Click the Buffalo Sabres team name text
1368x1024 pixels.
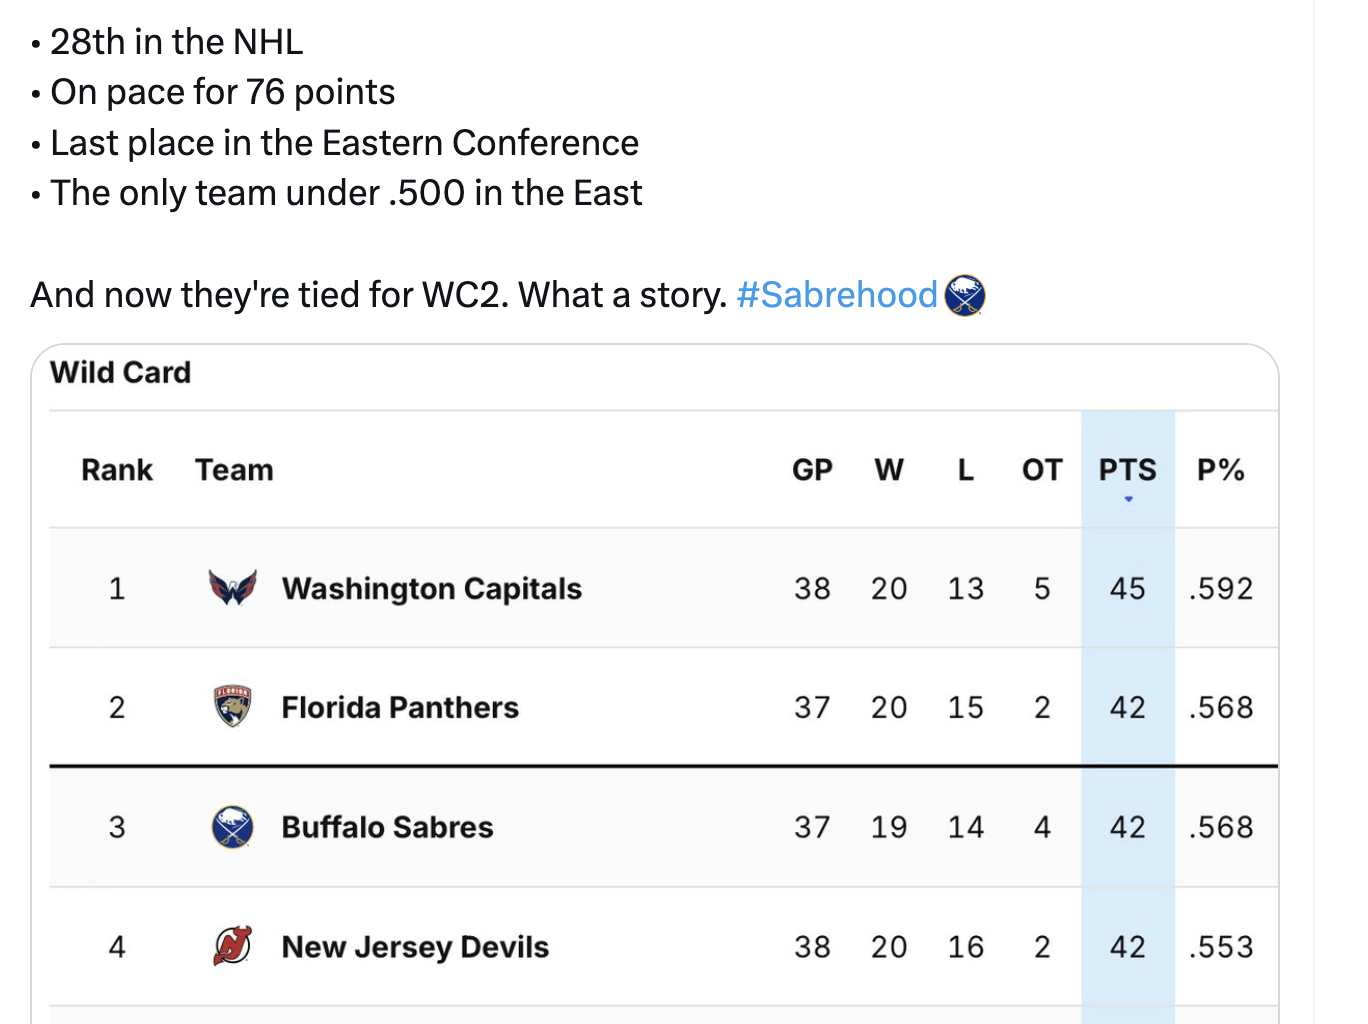387,827
